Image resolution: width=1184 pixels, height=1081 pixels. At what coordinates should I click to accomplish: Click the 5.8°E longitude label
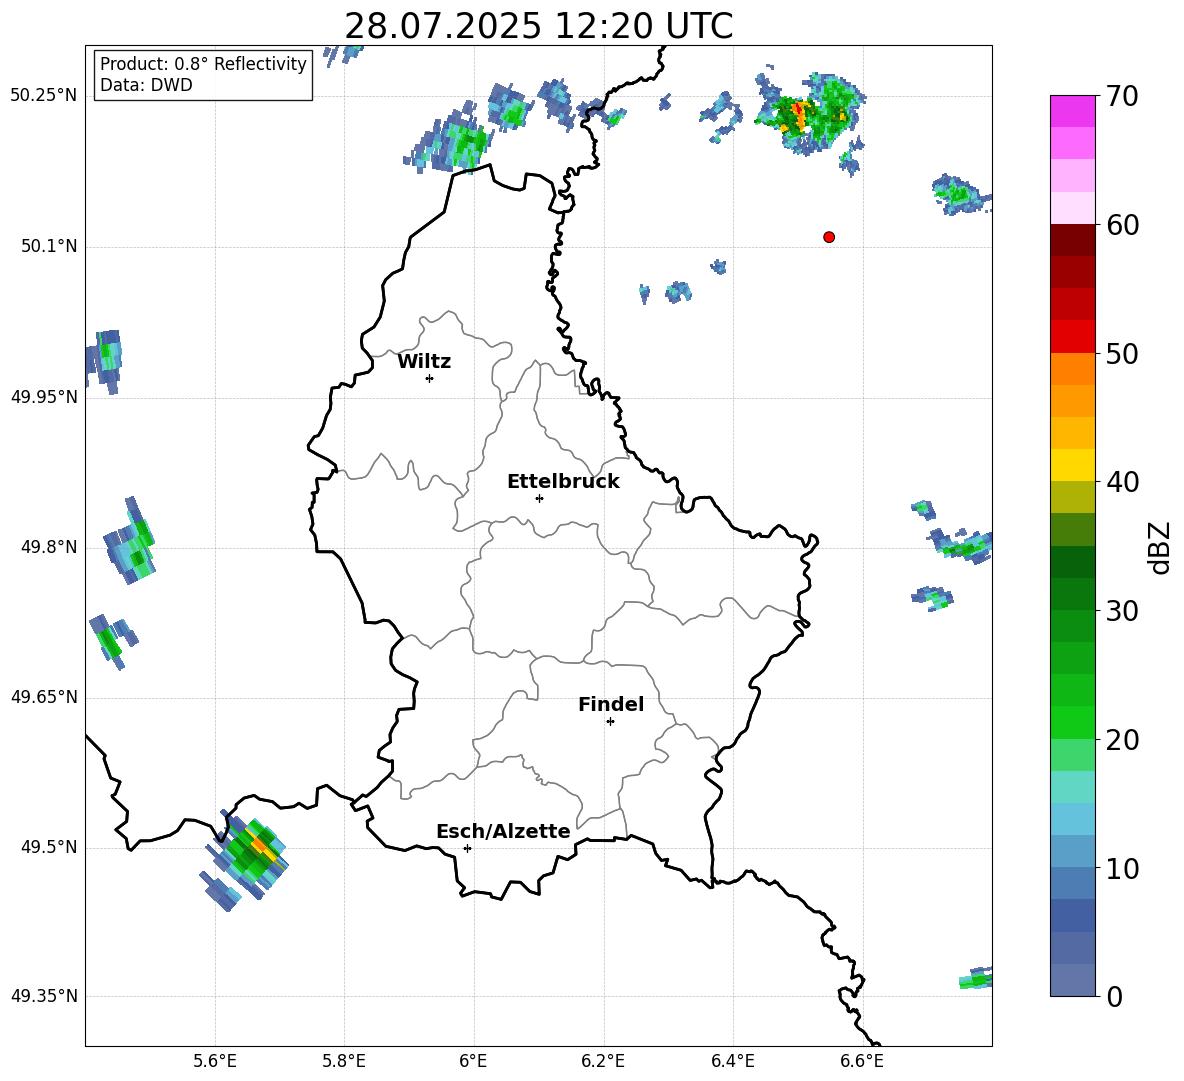tap(344, 1061)
